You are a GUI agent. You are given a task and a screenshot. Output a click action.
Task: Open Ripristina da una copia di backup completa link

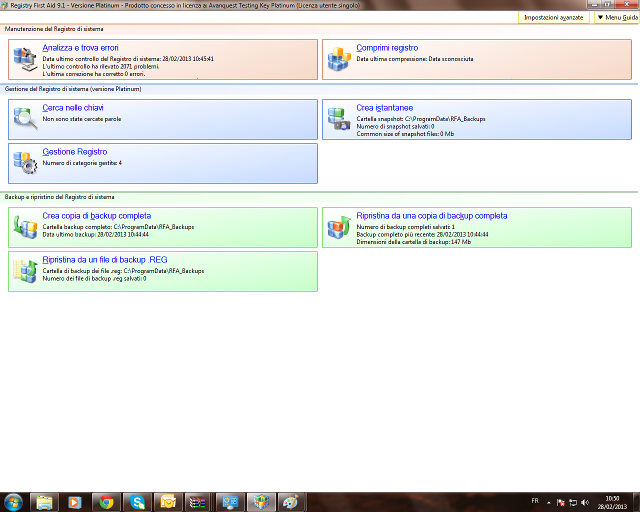click(x=432, y=216)
